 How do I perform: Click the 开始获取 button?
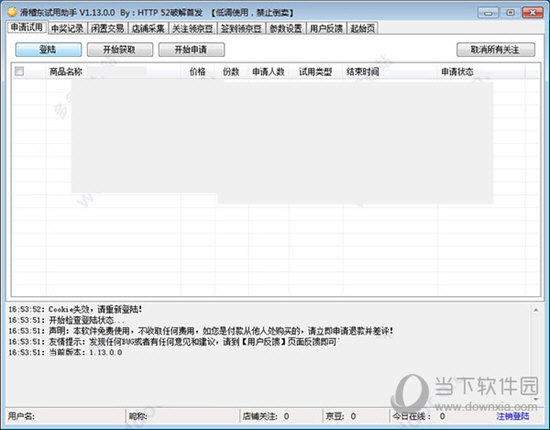120,49
